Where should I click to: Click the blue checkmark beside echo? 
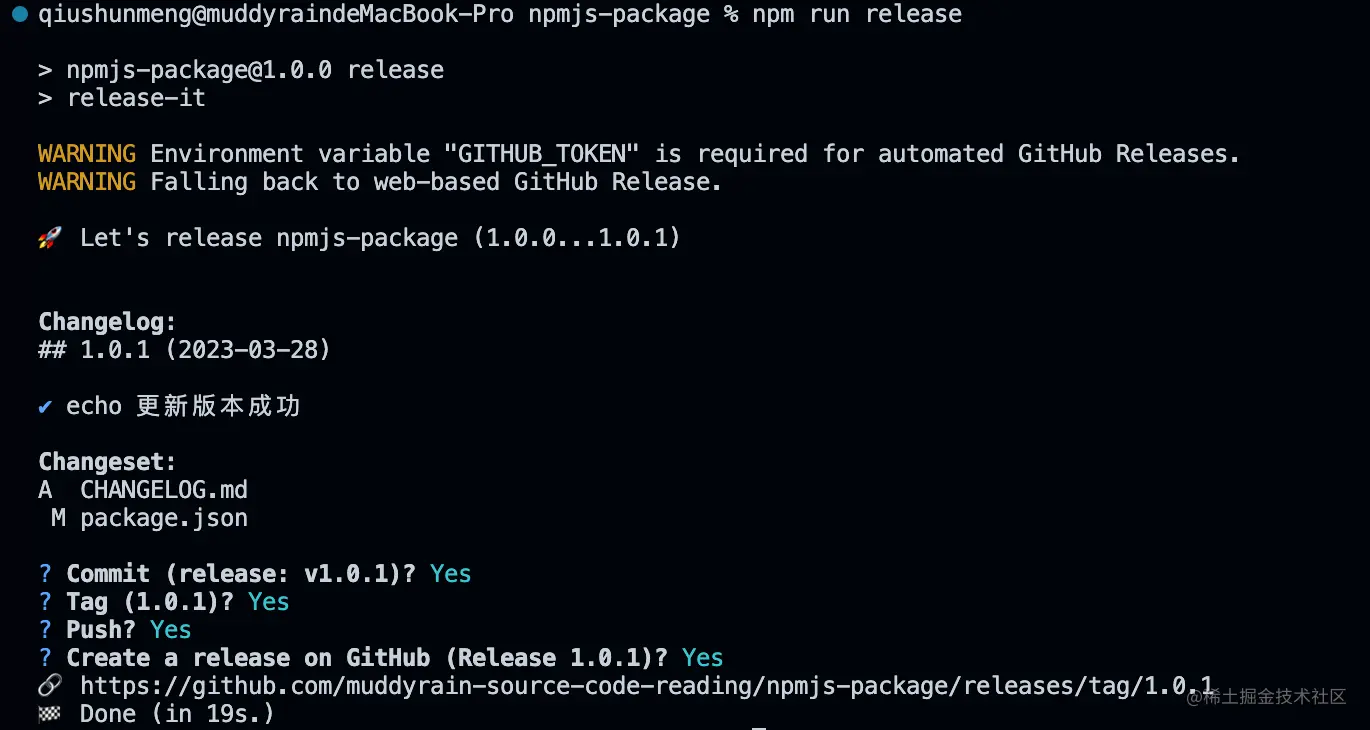(x=45, y=406)
